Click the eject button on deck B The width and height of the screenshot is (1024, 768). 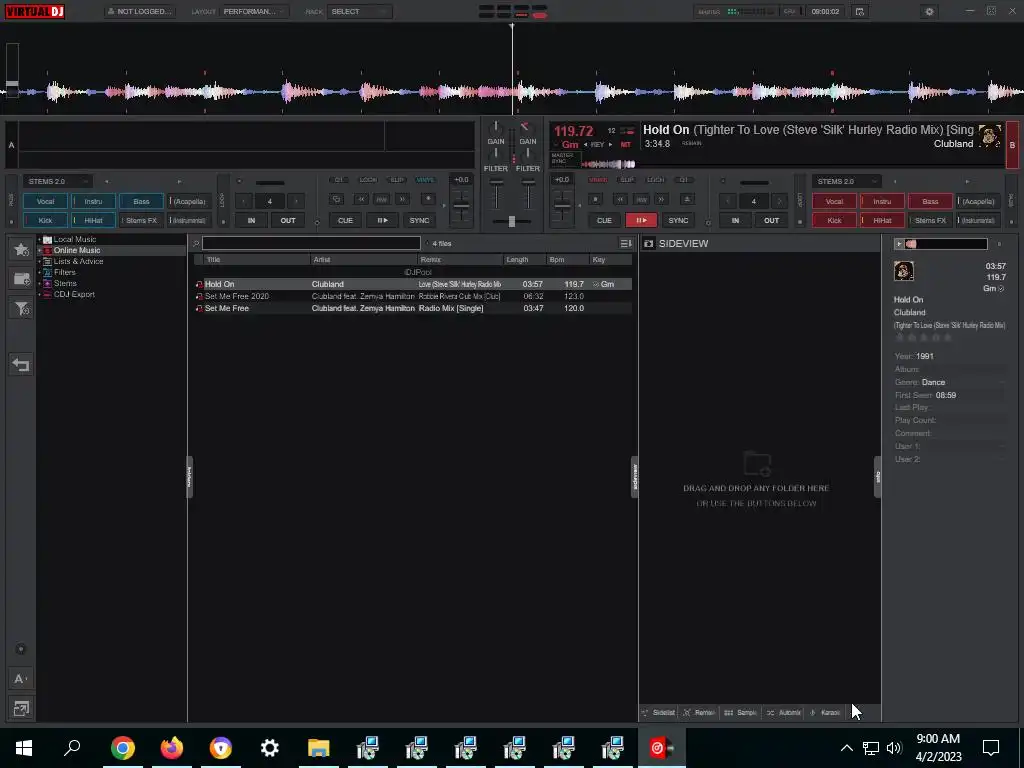click(686, 199)
